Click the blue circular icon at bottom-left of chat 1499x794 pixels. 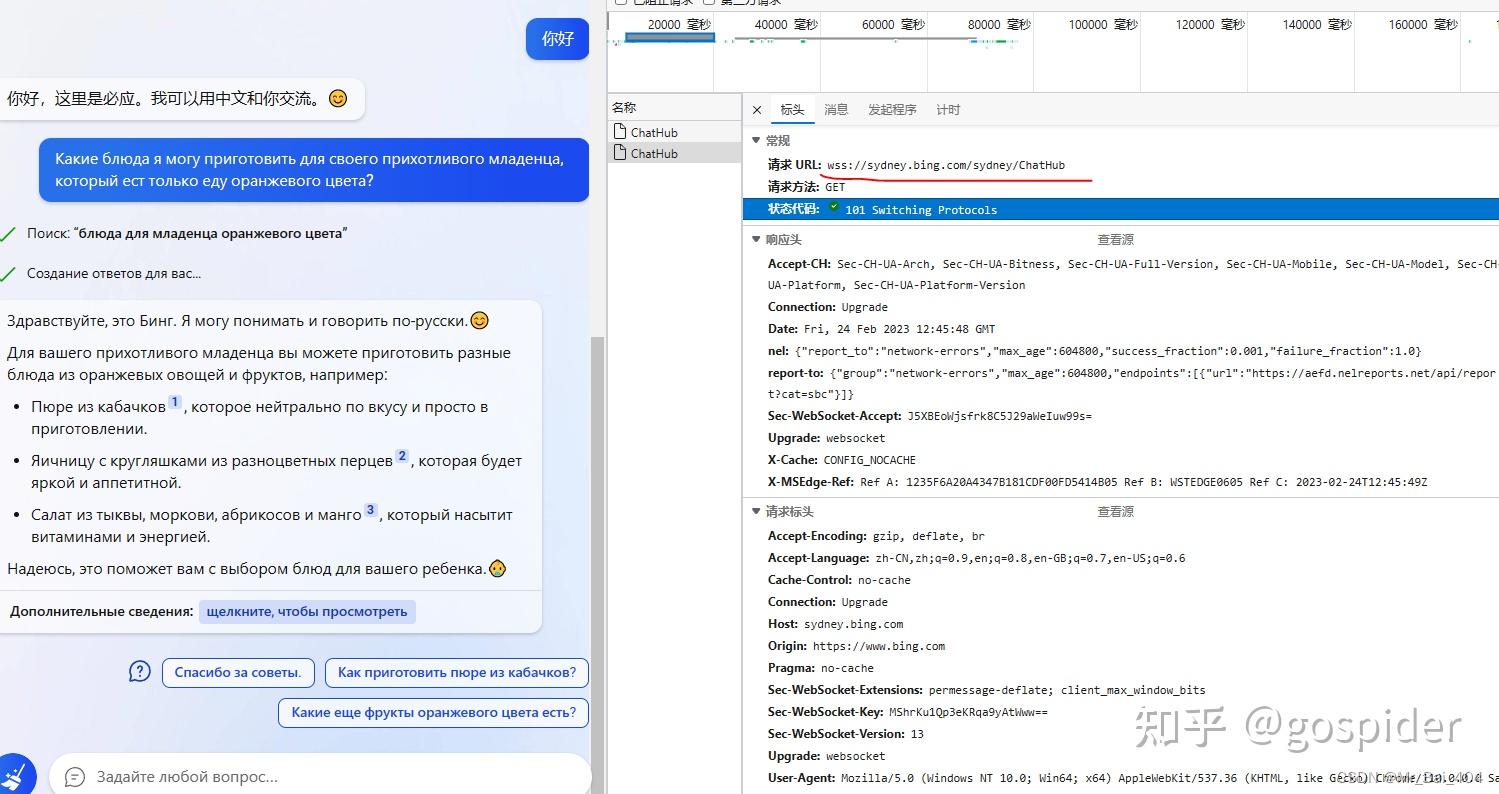click(x=17, y=775)
